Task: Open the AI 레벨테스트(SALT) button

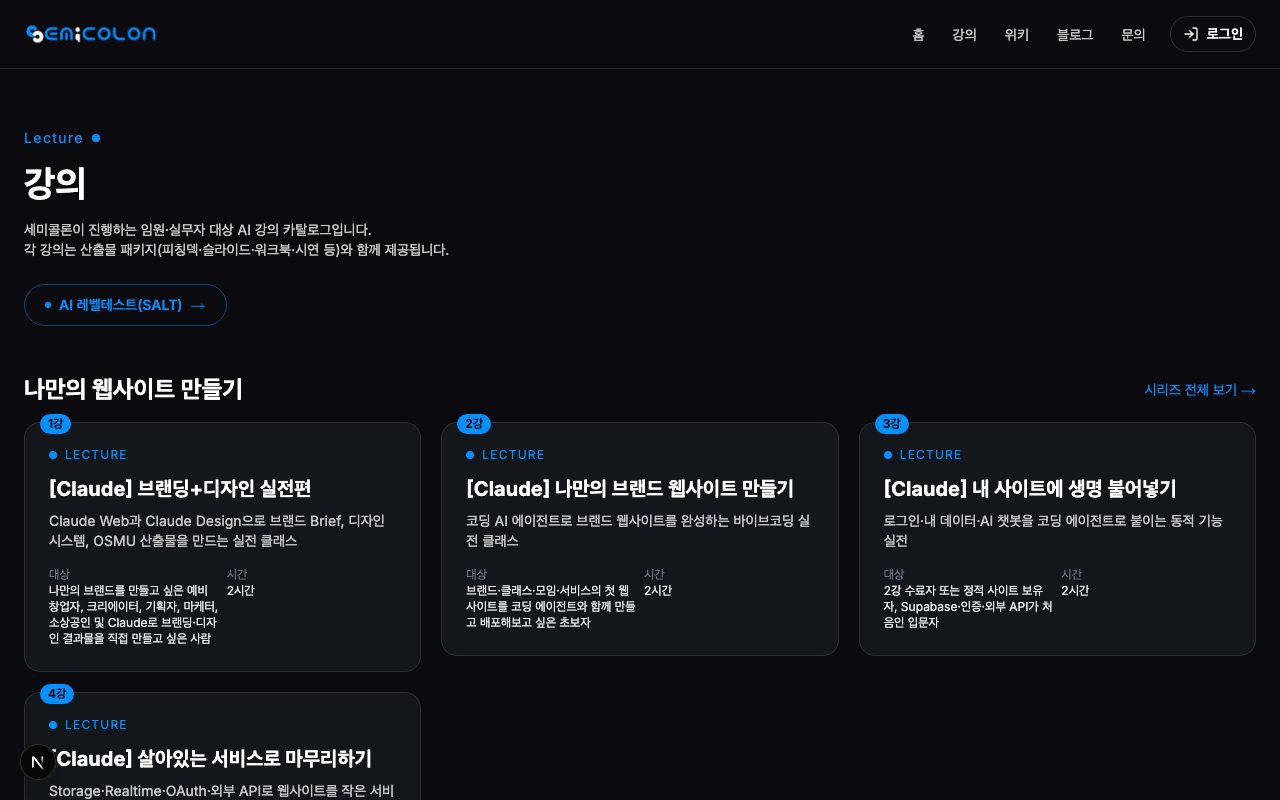Action: point(125,305)
